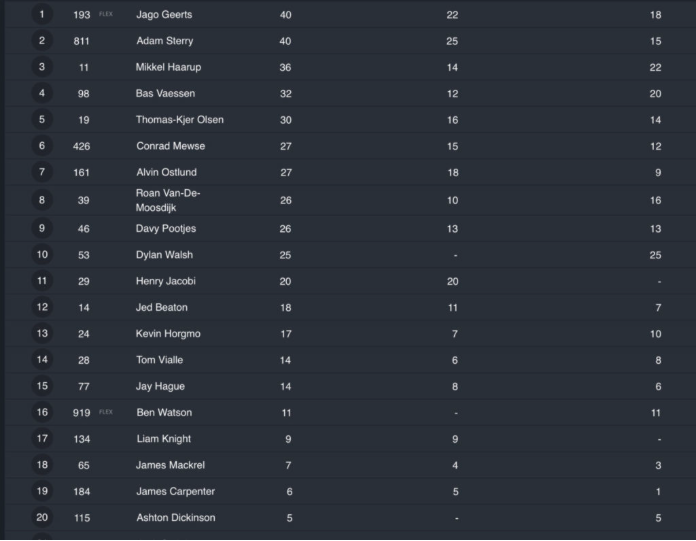Open rider Jago Geerts' profile
The height and width of the screenshot is (541, 696).
pyautogui.click(x=164, y=15)
